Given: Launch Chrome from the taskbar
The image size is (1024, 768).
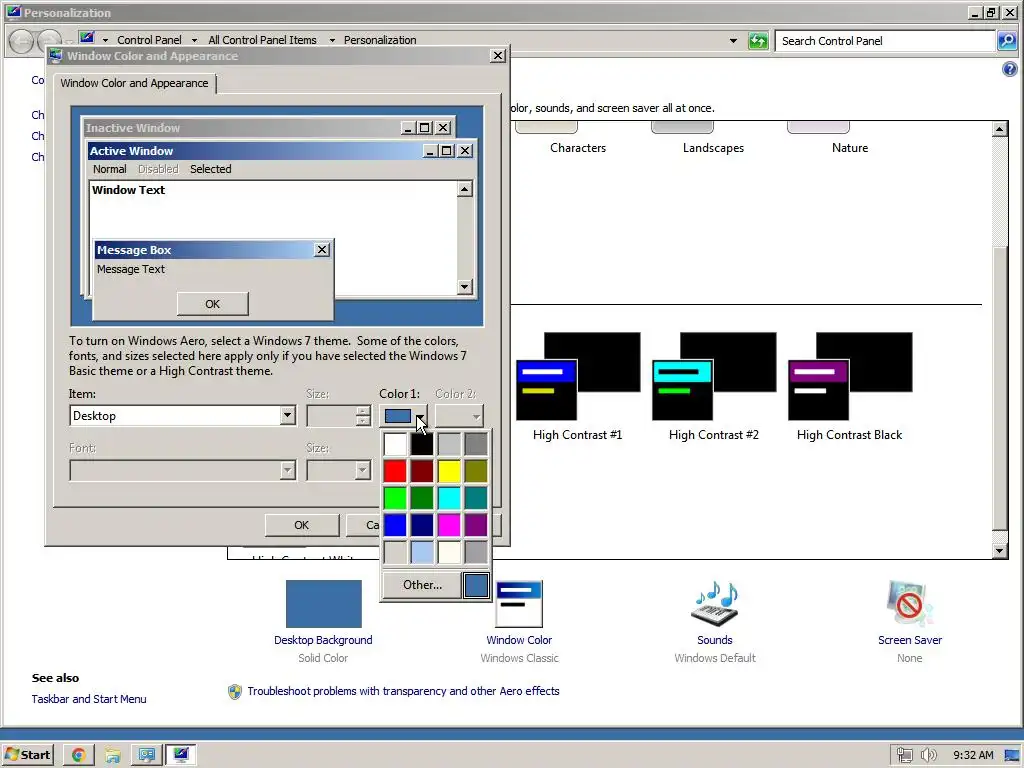Looking at the screenshot, I should coord(78,755).
